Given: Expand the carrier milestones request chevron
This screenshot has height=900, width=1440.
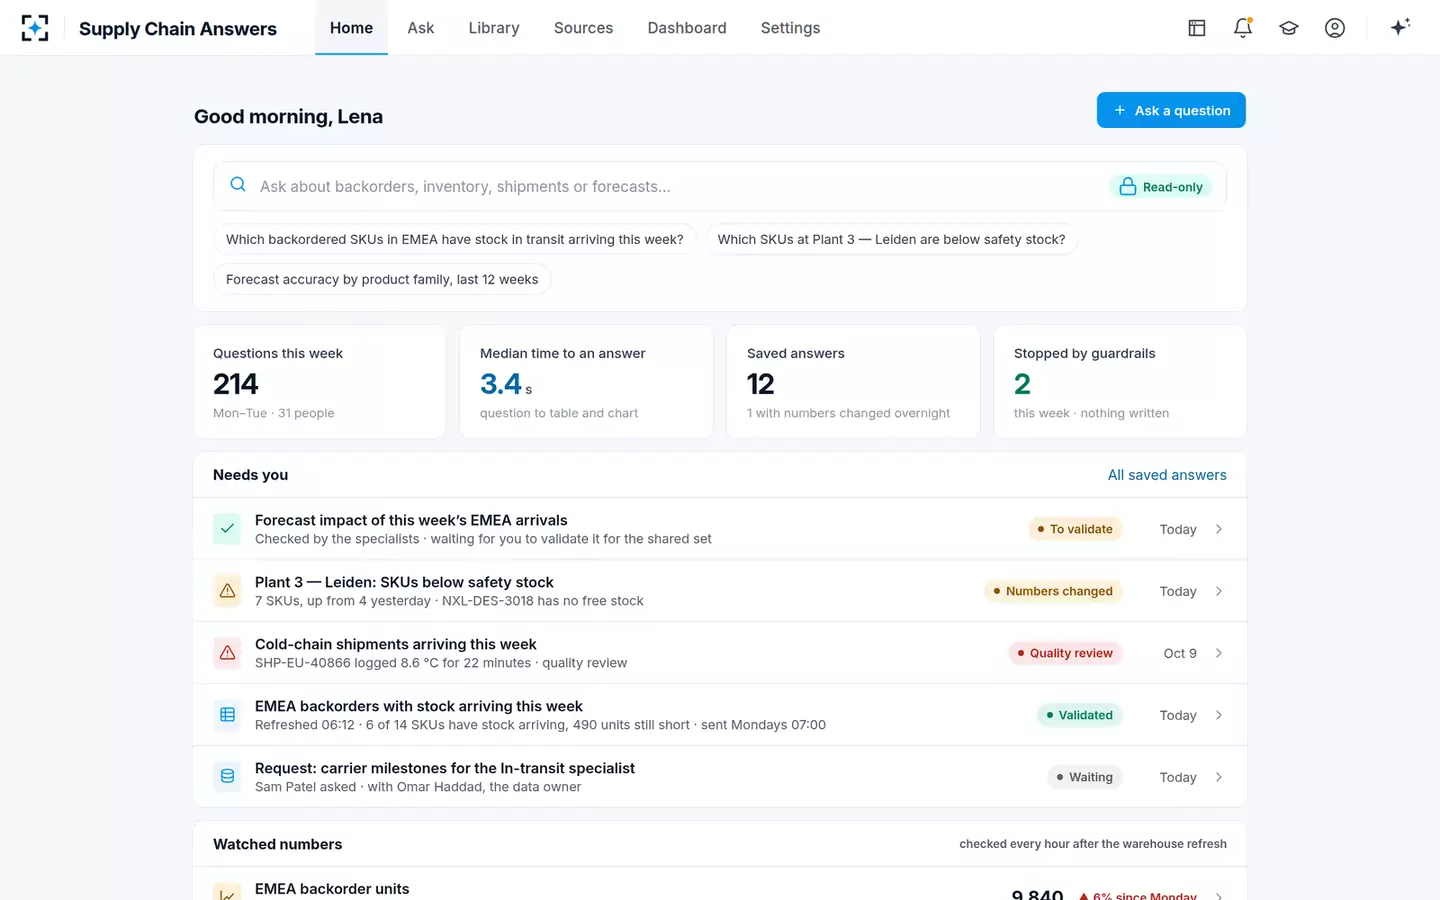Looking at the screenshot, I should point(1219,777).
